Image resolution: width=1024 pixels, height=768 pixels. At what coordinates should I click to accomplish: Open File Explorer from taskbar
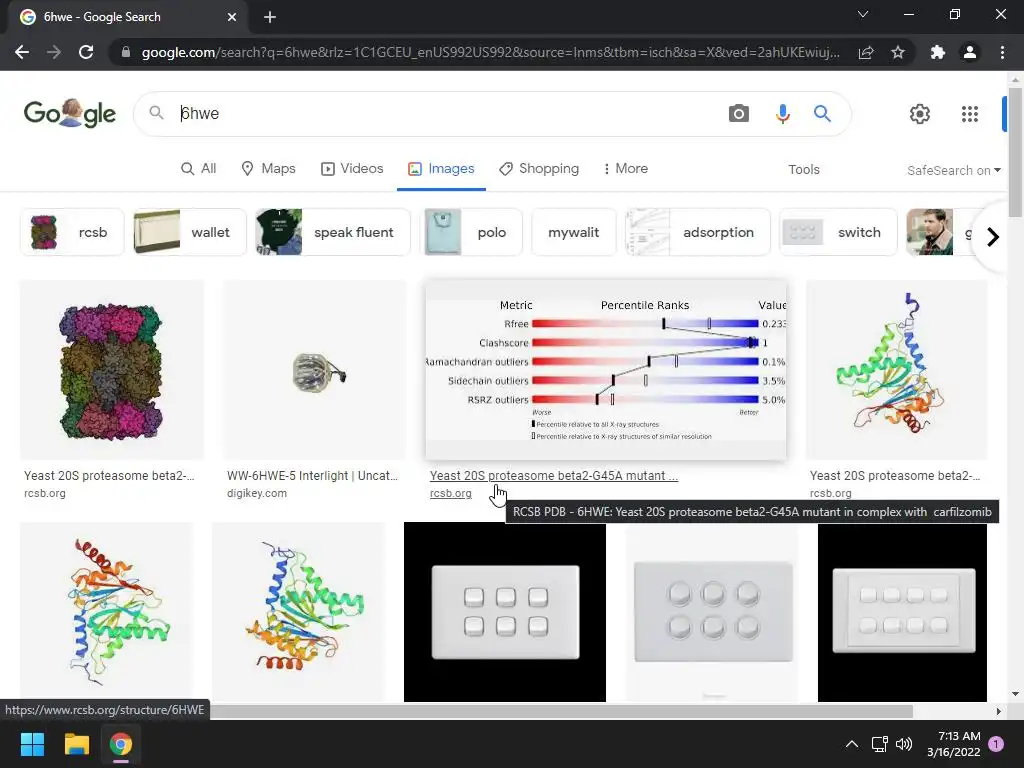click(x=76, y=744)
